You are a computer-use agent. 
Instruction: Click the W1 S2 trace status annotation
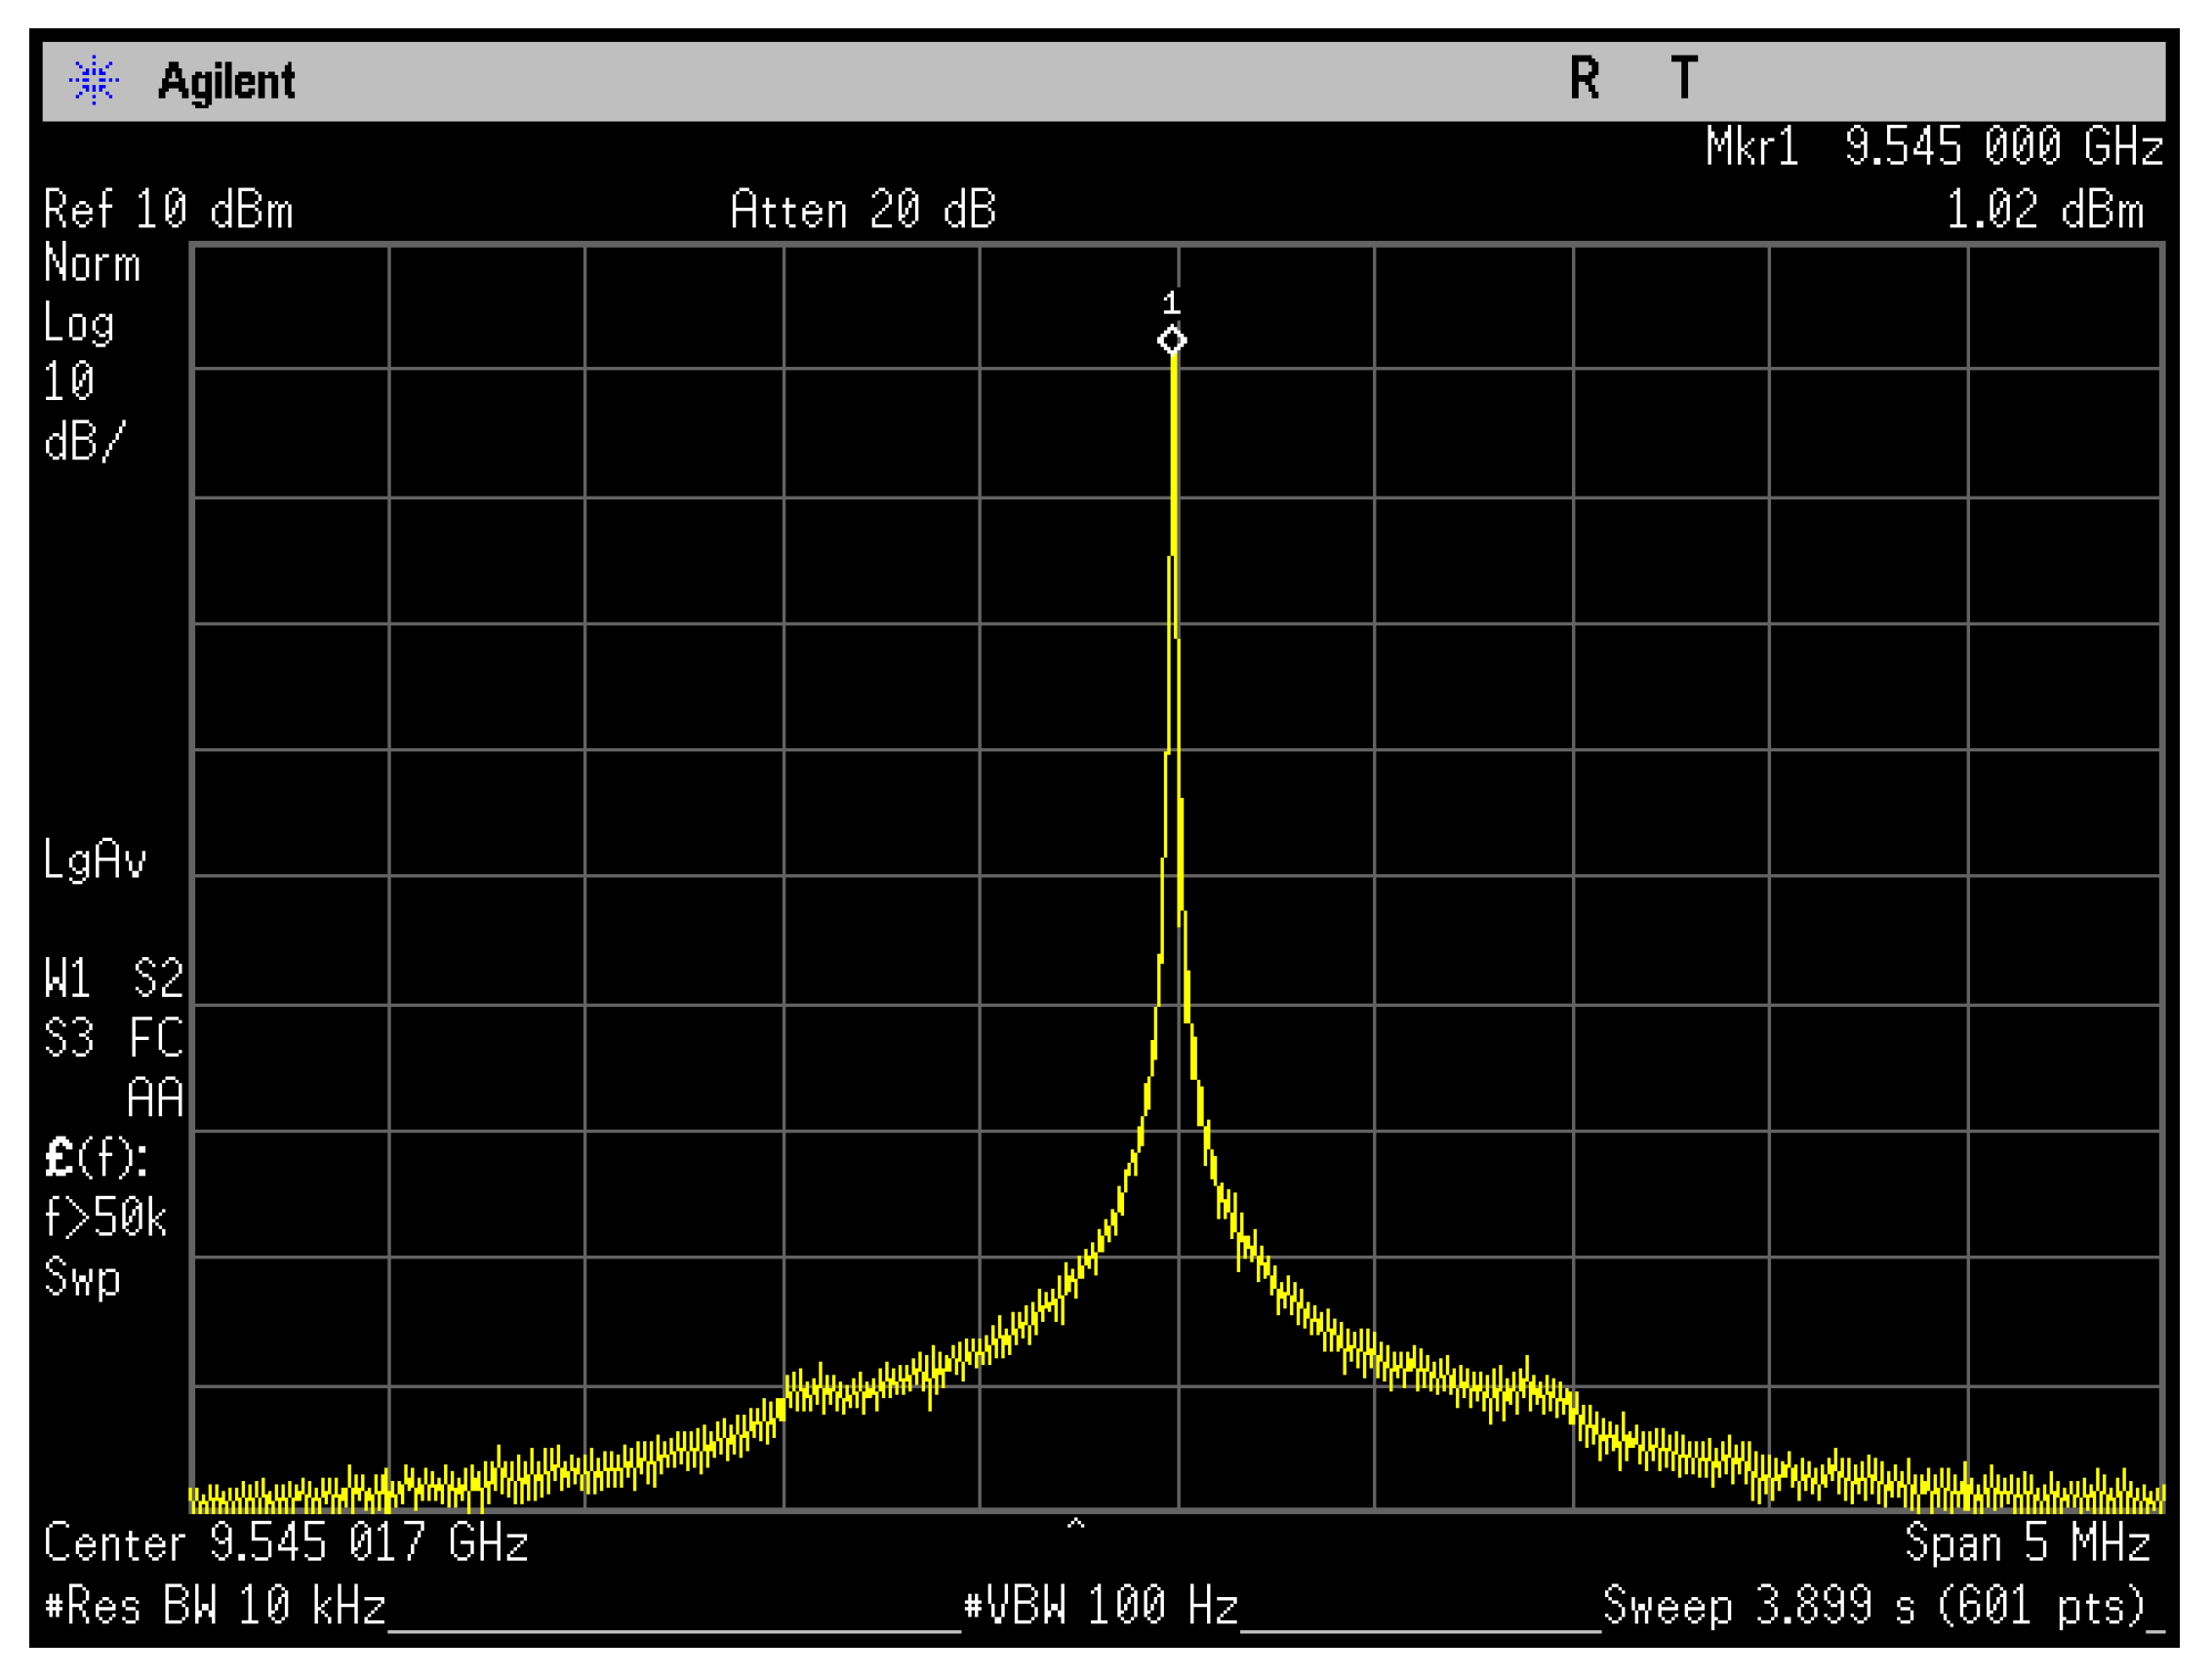(113, 978)
